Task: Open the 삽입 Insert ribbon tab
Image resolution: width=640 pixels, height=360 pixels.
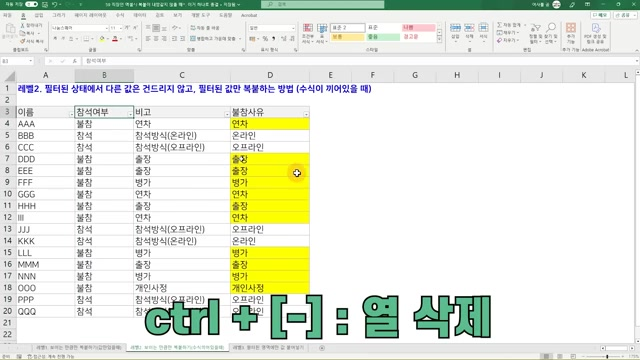Action: (39, 15)
